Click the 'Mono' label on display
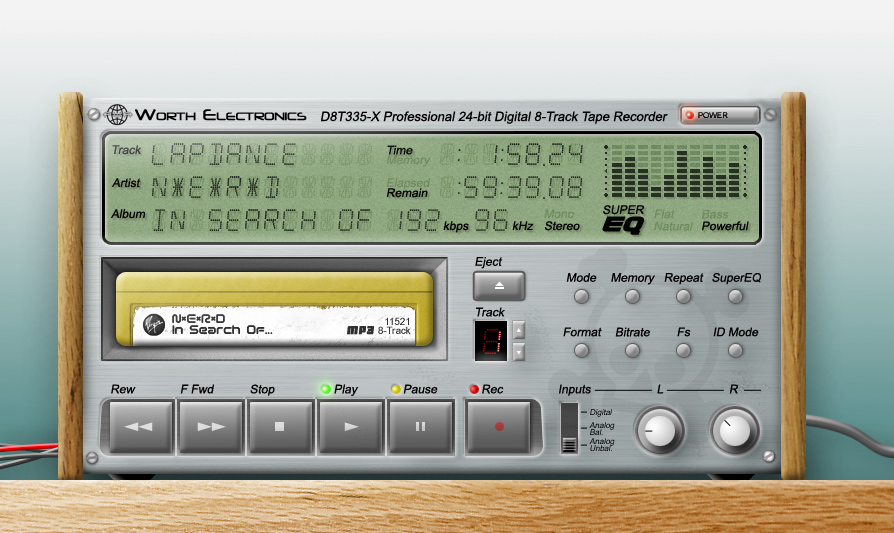The image size is (894, 533). tap(559, 214)
